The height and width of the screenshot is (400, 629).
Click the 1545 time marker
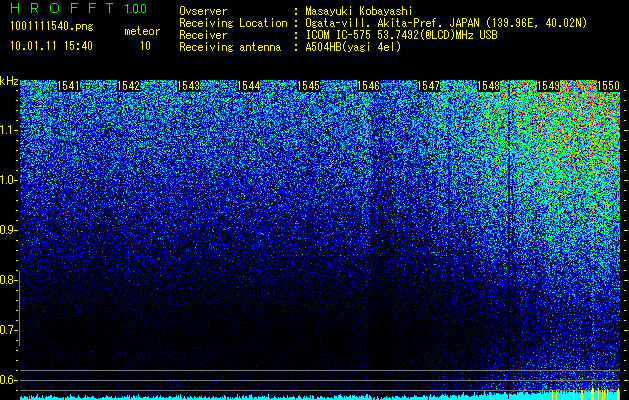click(308, 86)
